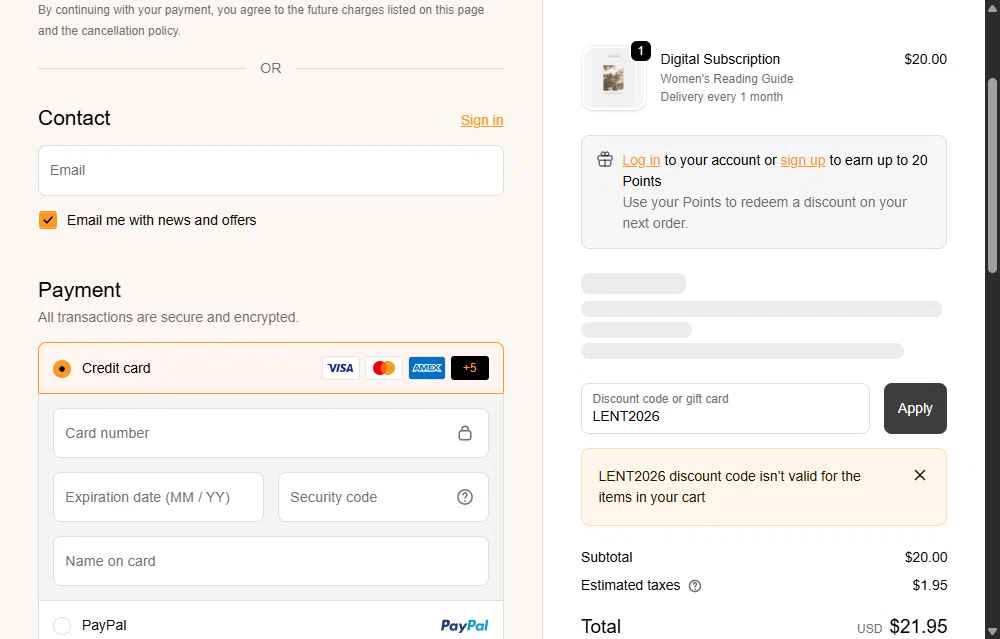Click the Contact section heading
Viewport: 1000px width, 639px height.
pos(74,118)
